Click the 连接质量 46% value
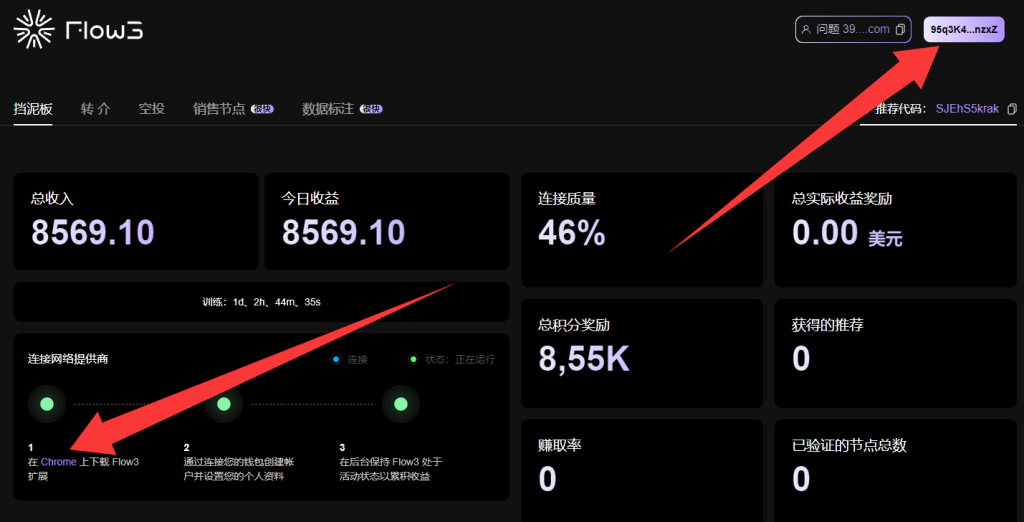 pyautogui.click(x=572, y=233)
